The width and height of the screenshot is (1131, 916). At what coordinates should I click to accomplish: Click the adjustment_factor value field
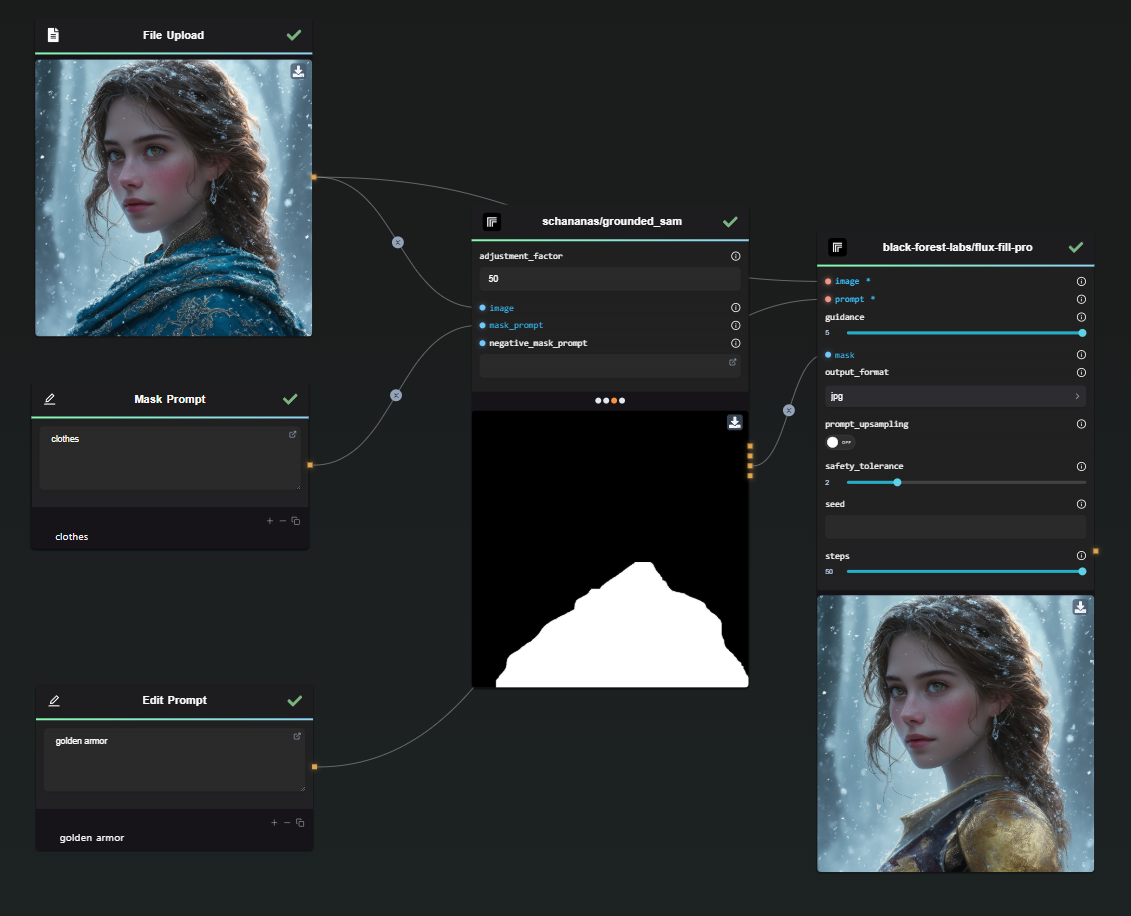pos(609,278)
